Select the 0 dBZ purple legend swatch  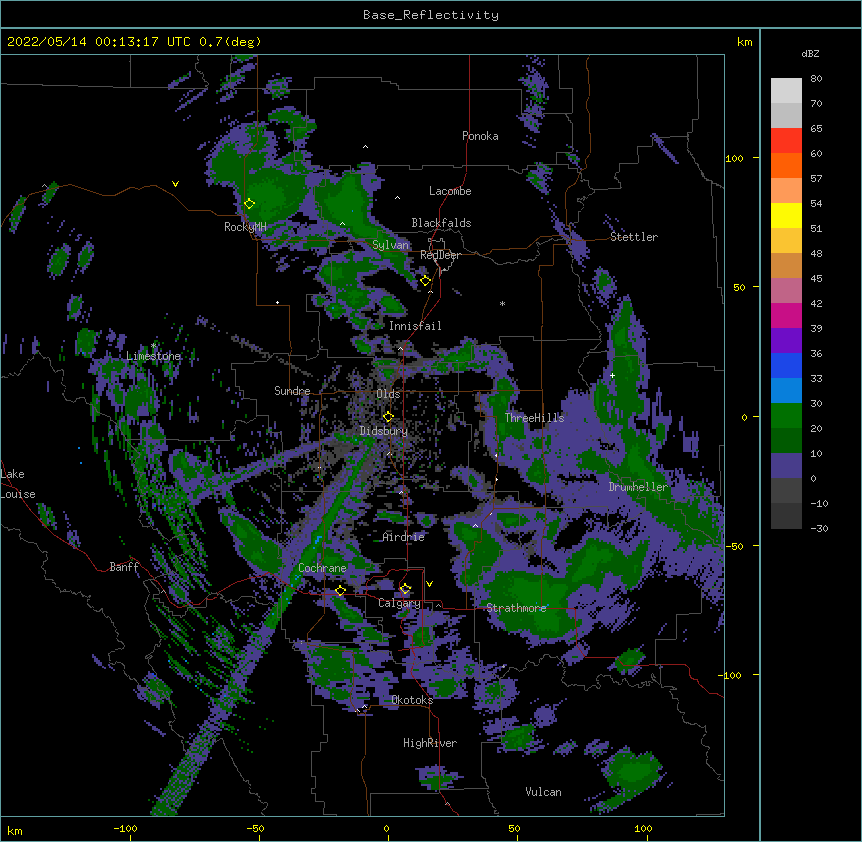point(786,466)
